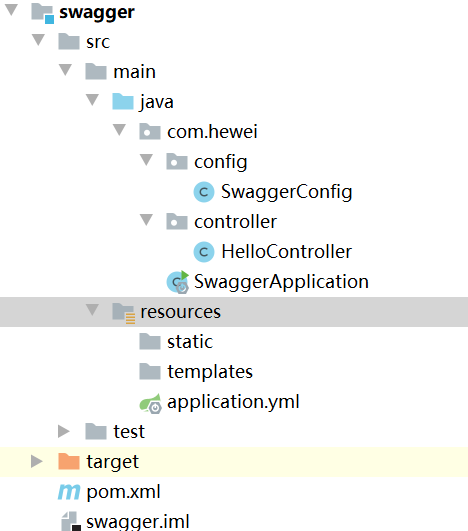Select the config package label
The image size is (468, 531).
(x=221, y=162)
